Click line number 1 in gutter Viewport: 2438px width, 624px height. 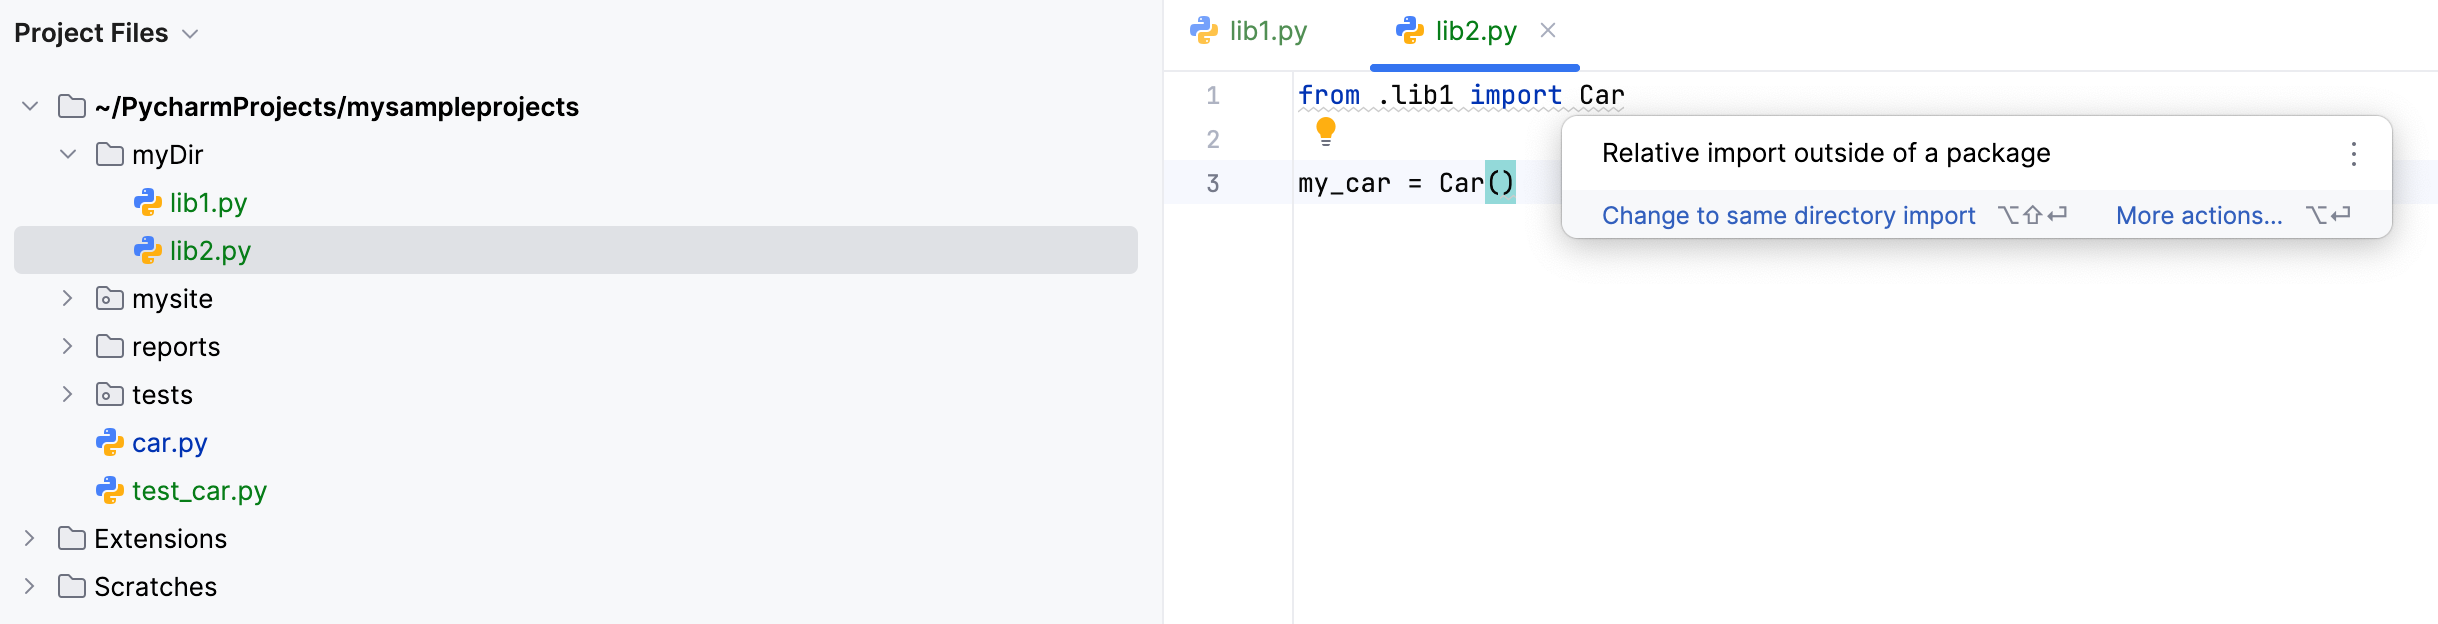coord(1213,95)
